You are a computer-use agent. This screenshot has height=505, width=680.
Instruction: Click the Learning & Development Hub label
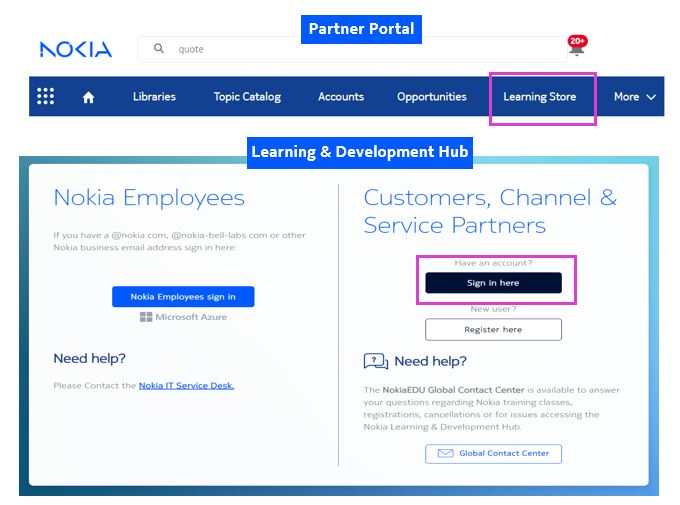click(x=360, y=152)
